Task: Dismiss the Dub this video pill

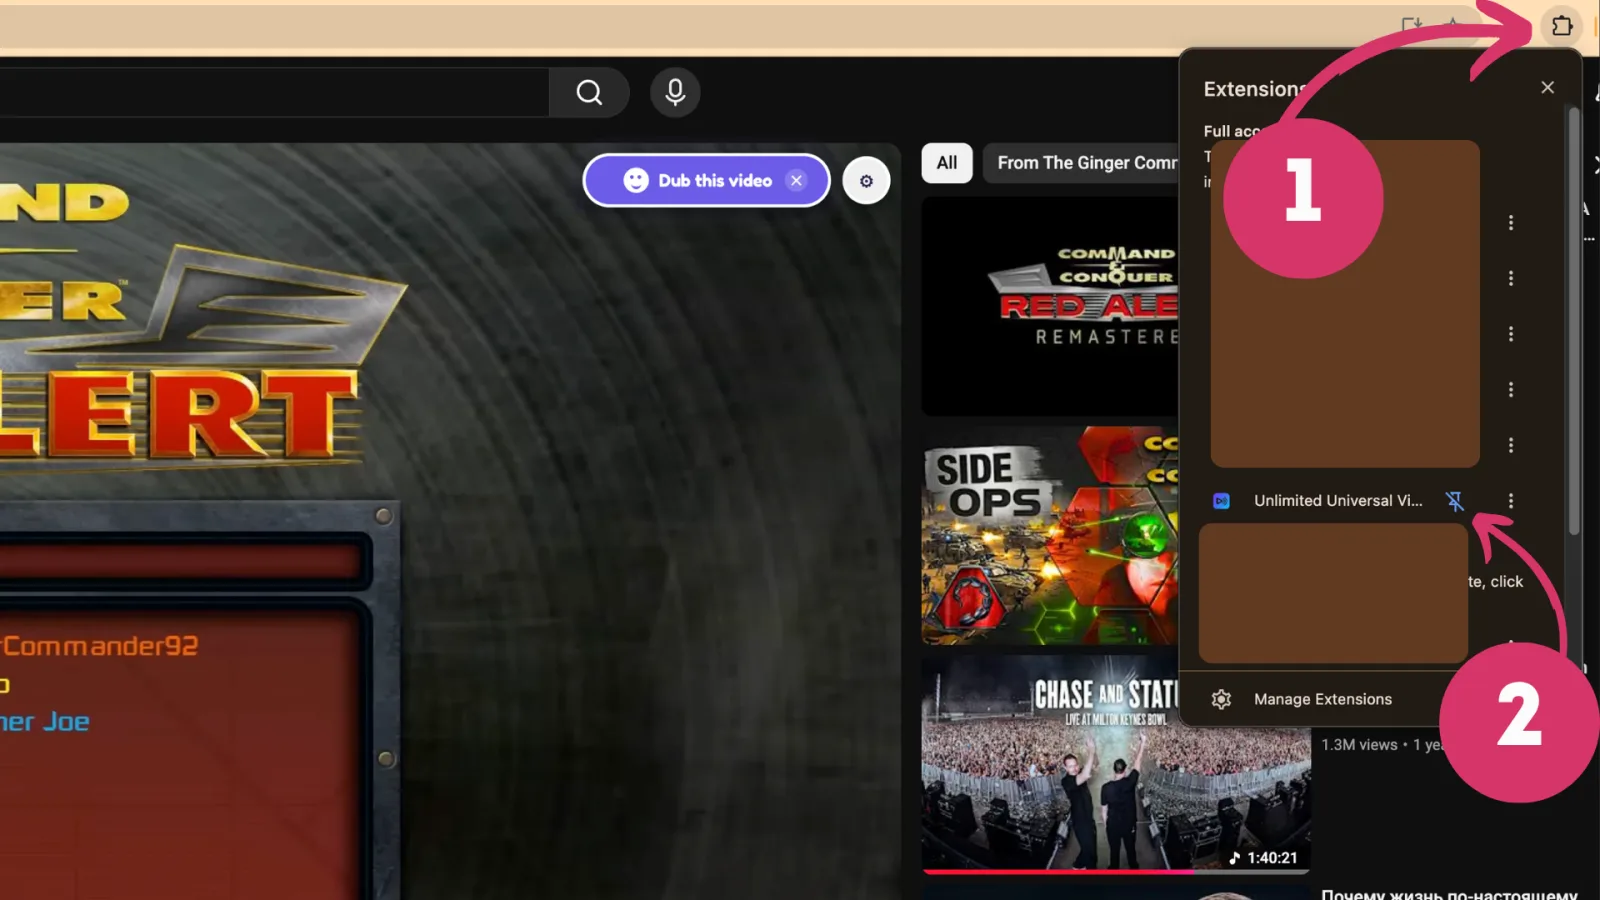Action: [x=796, y=181]
